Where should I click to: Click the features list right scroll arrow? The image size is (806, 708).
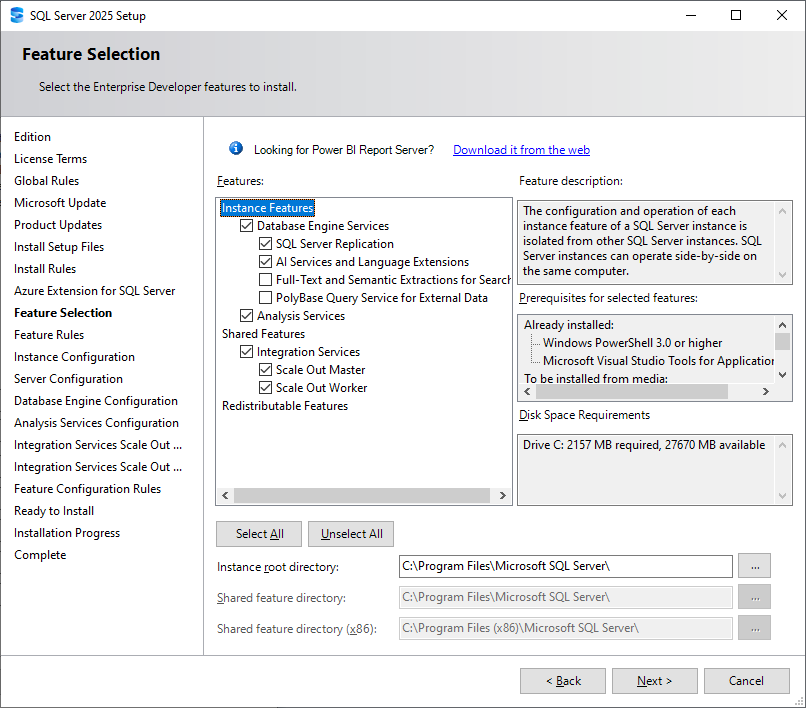pyautogui.click(x=503, y=495)
